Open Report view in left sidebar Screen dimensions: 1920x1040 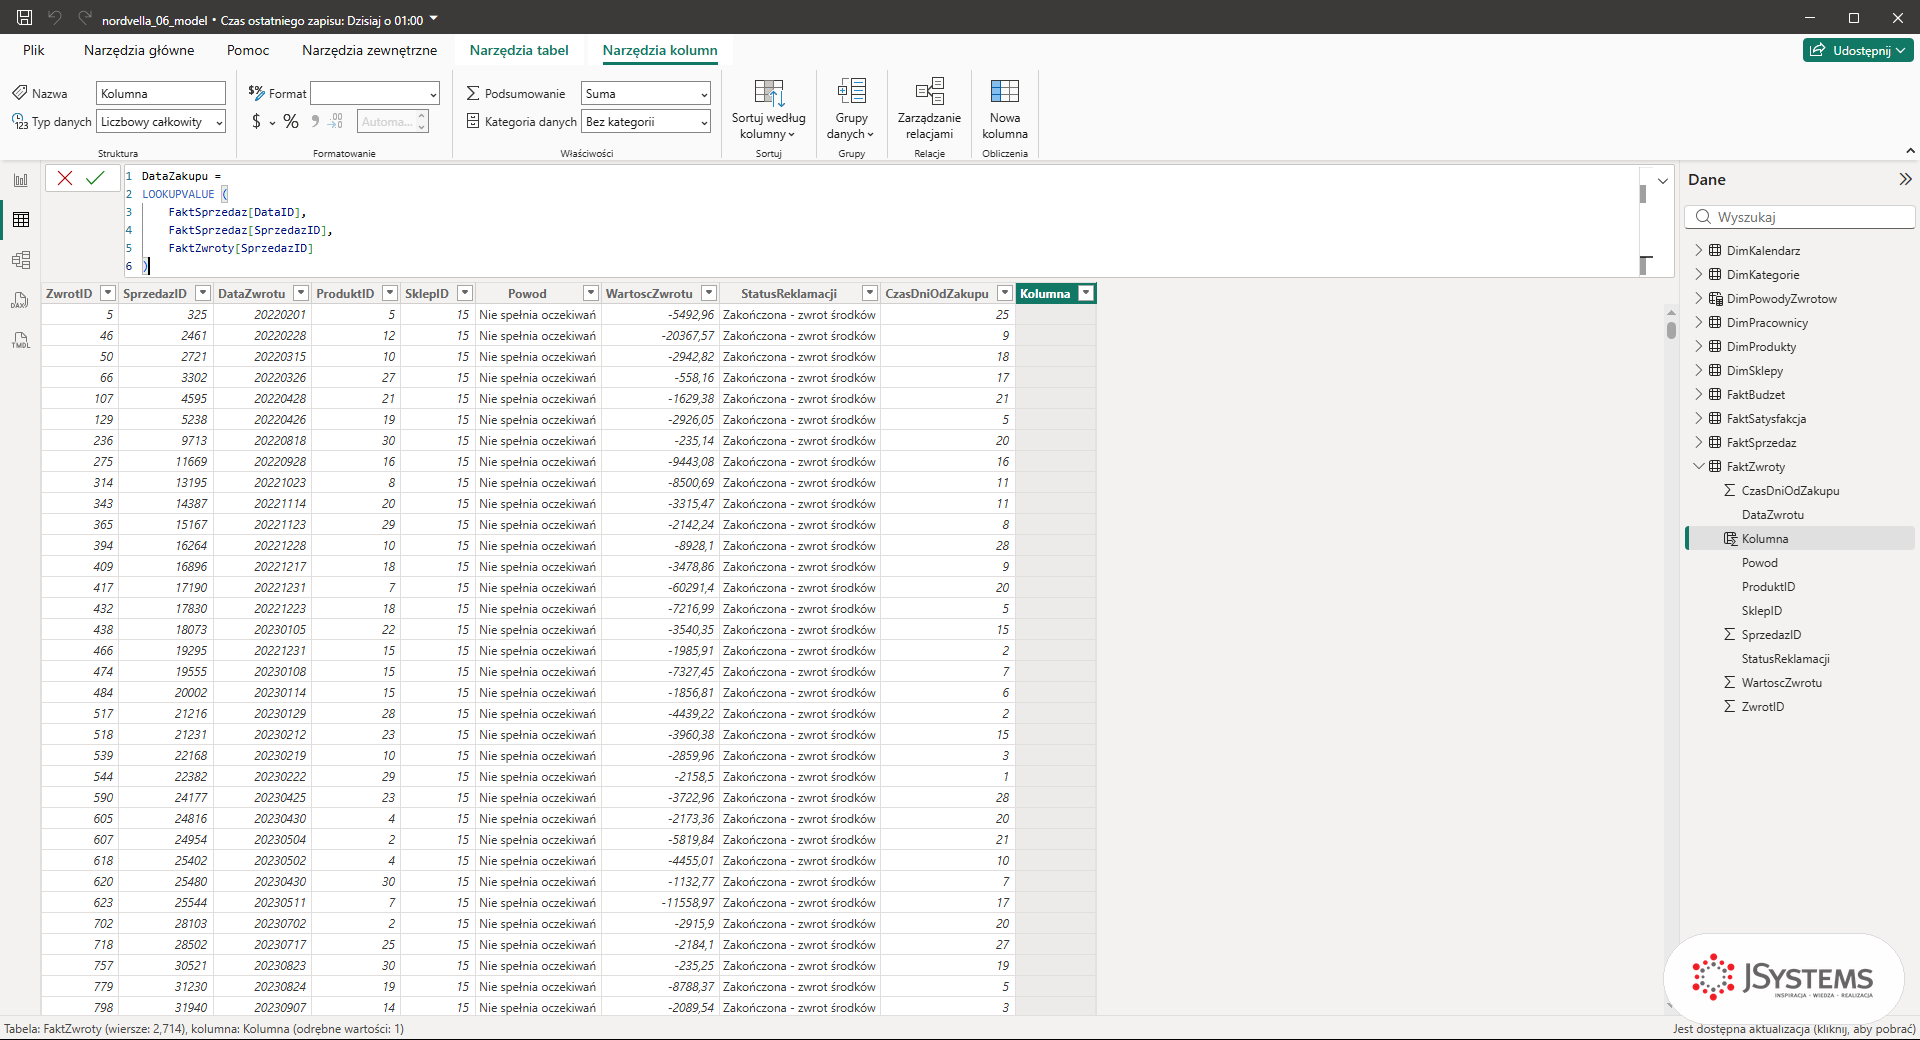click(x=21, y=180)
